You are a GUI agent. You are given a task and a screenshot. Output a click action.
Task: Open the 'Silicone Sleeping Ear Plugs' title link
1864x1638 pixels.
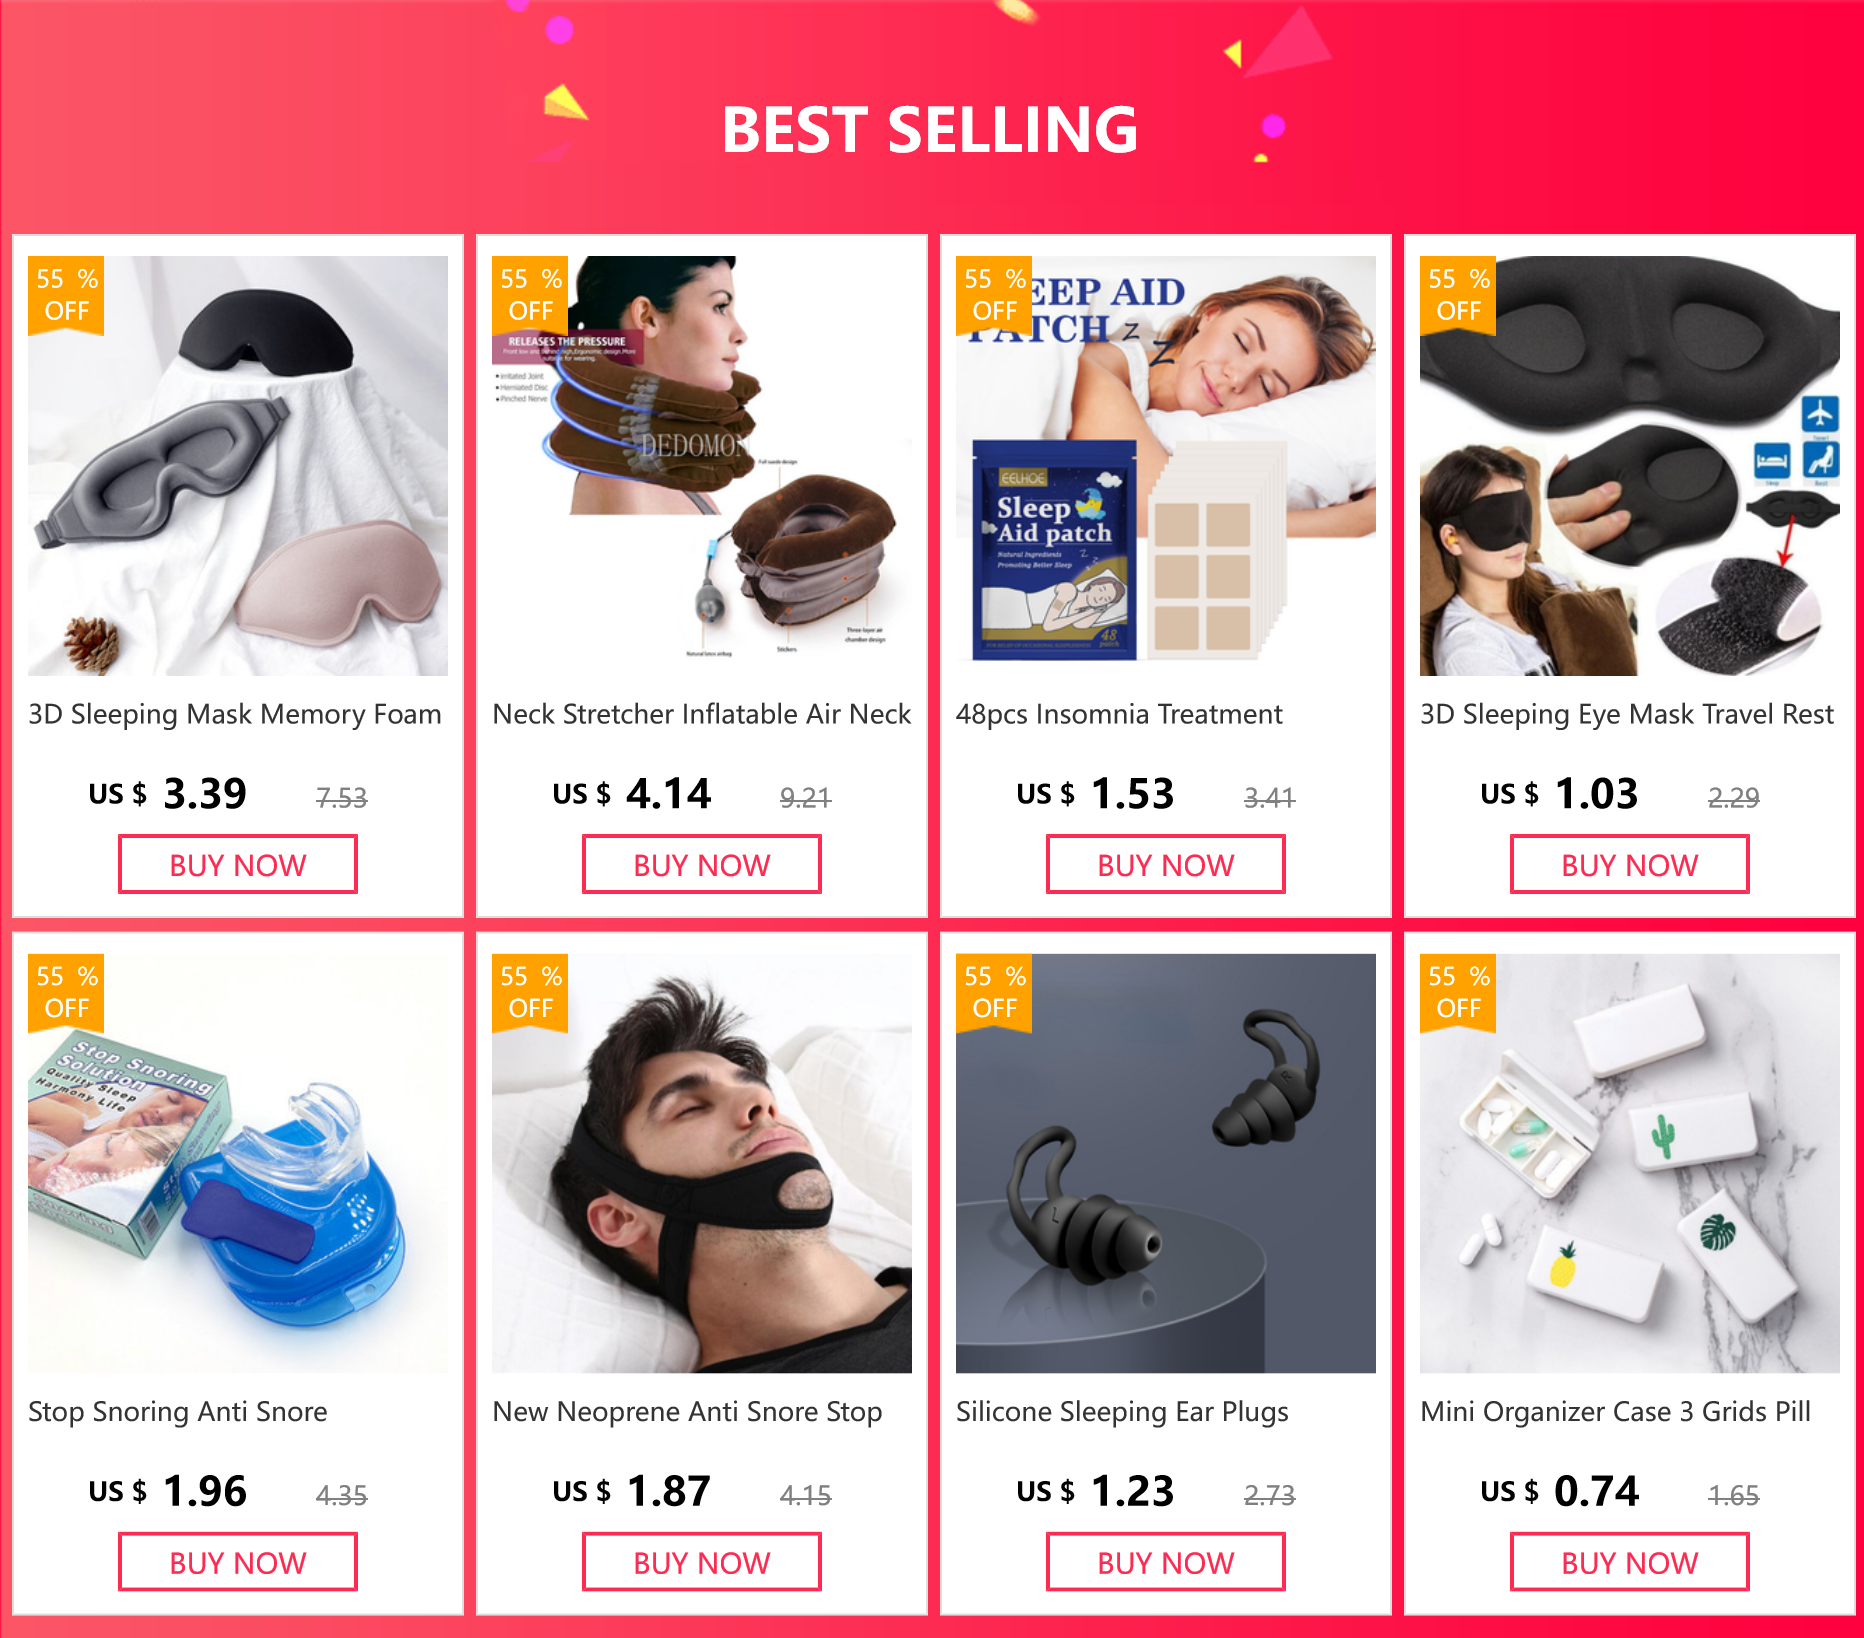point(1122,1412)
